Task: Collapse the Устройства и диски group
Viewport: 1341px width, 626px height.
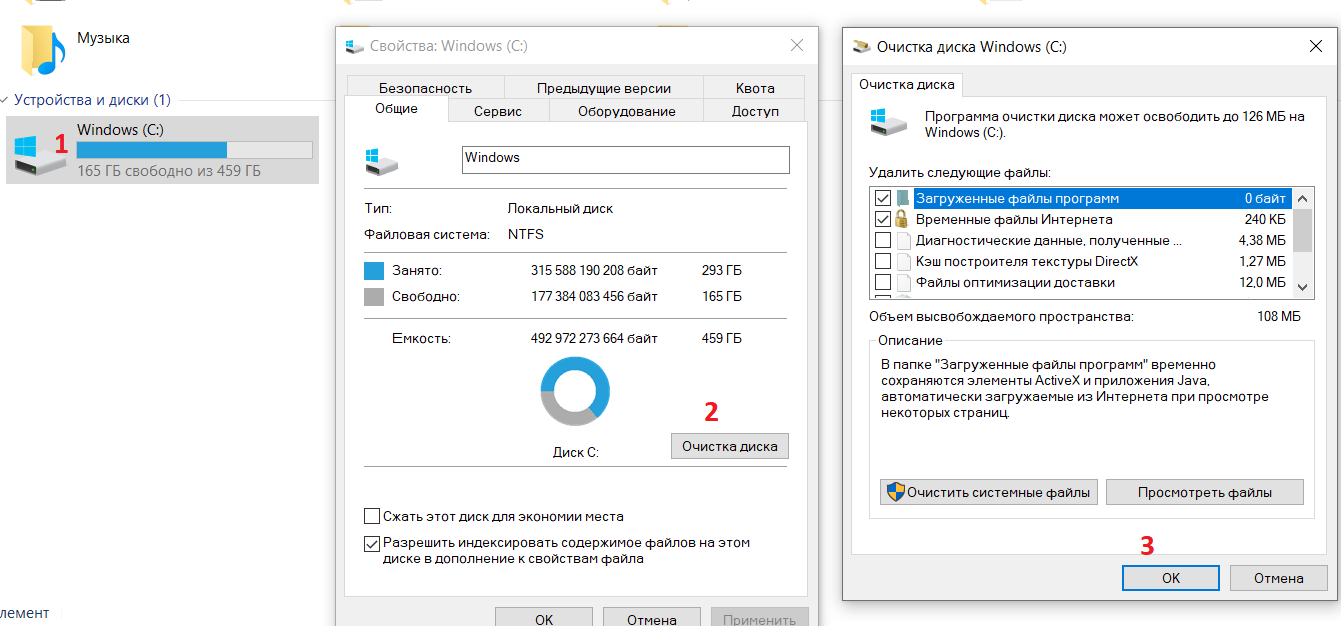Action: click(x=5, y=100)
